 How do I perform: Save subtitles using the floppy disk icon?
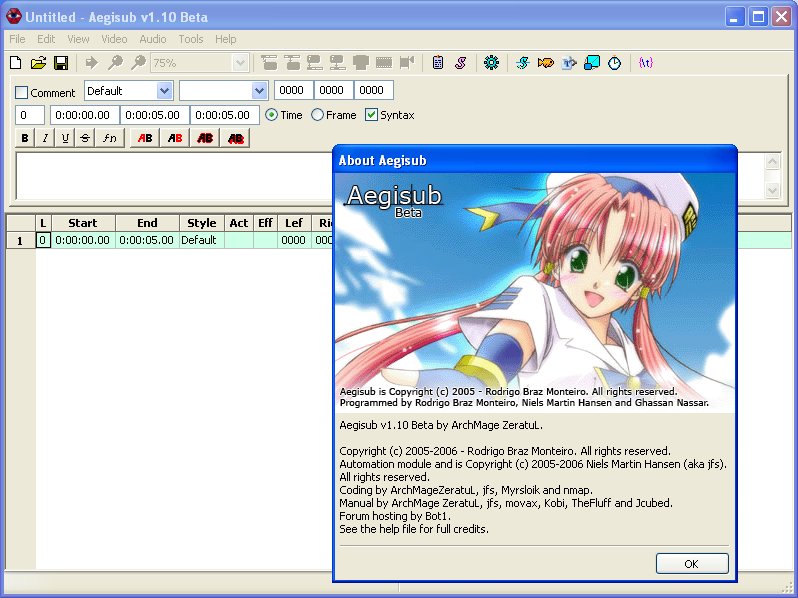click(61, 63)
